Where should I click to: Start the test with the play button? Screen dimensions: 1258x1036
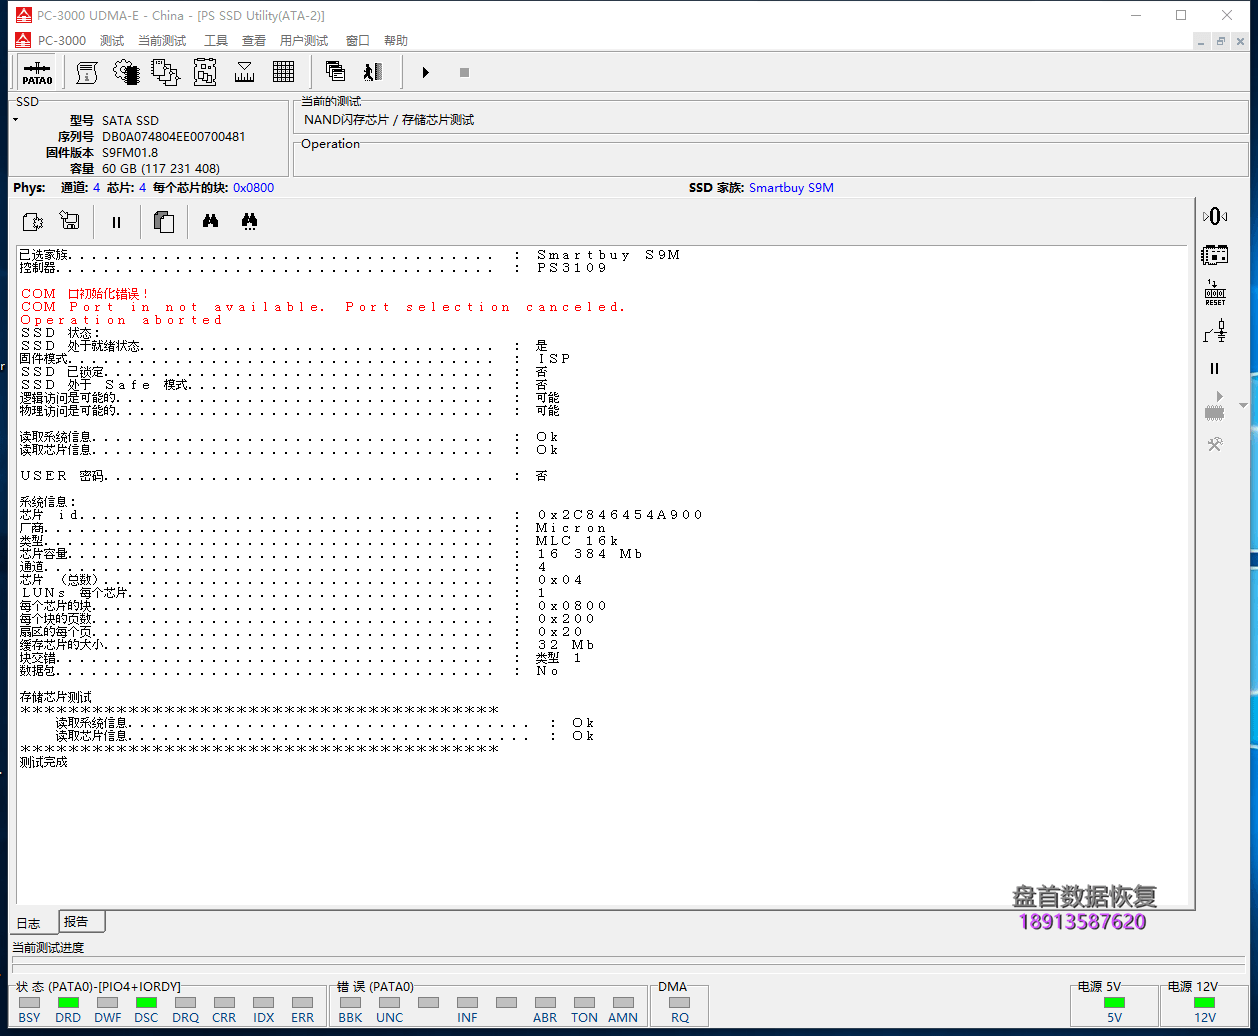(425, 72)
